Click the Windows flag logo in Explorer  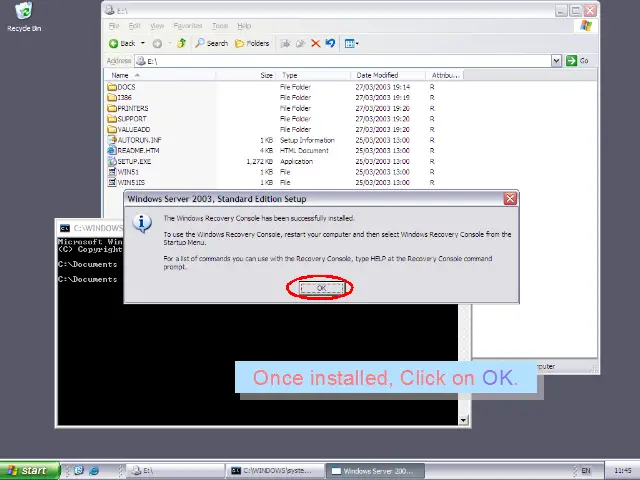(x=586, y=26)
